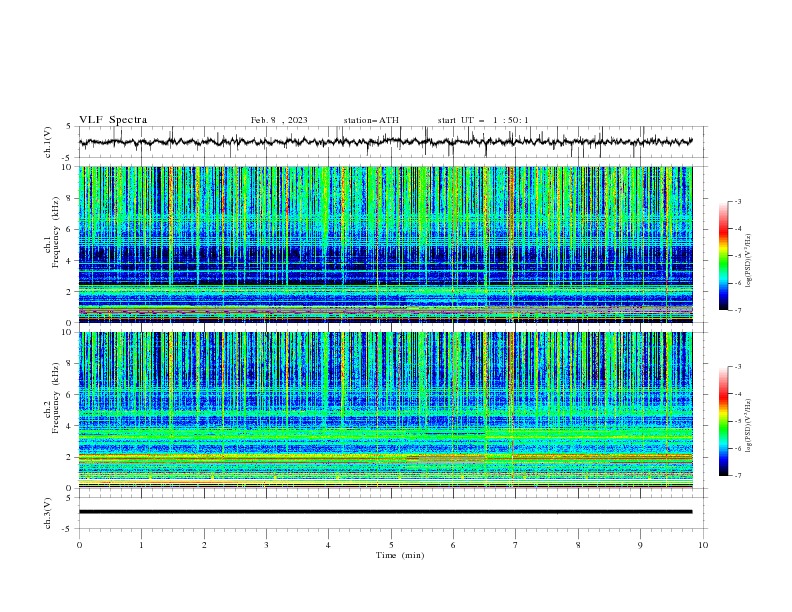
Task: Click the "5" tick on the time axis
Action: (x=391, y=545)
